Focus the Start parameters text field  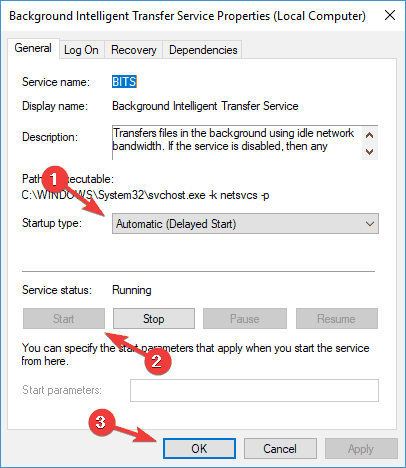tap(254, 390)
